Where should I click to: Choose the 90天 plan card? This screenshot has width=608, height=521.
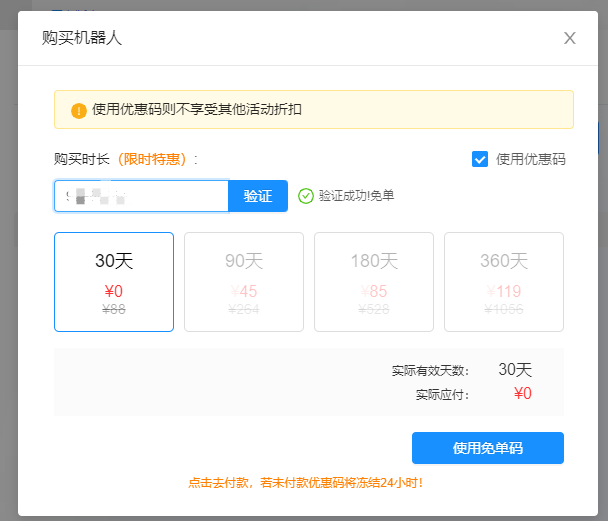point(243,281)
